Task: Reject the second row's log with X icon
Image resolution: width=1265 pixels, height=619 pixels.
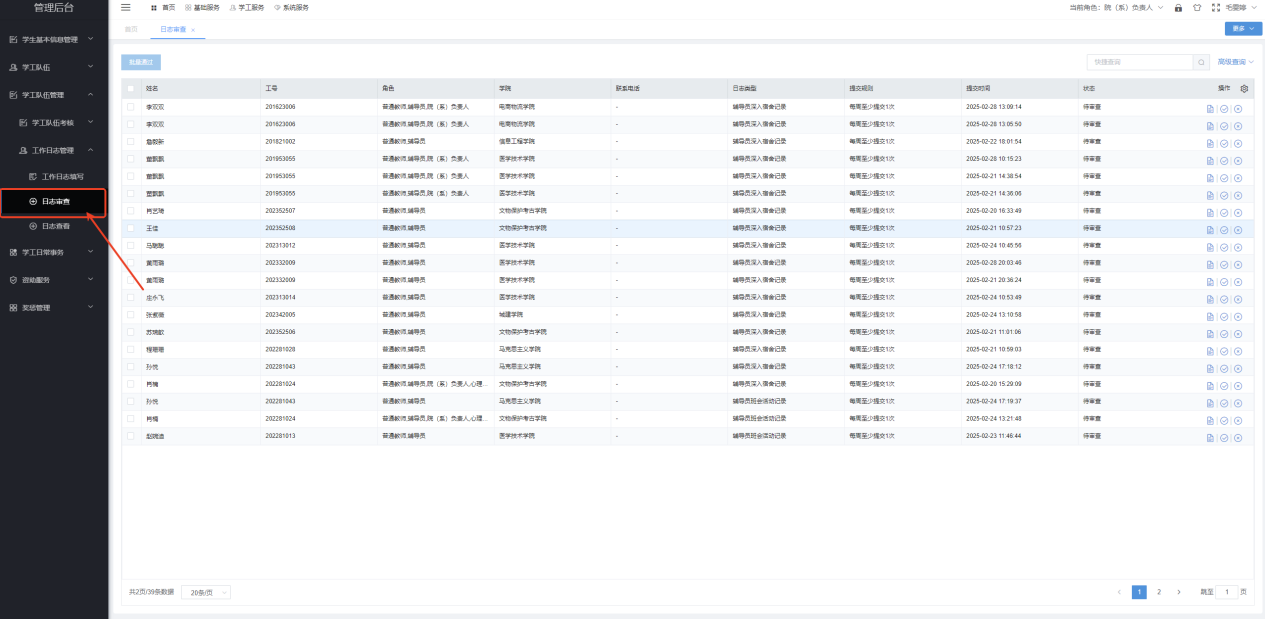Action: click(x=1238, y=125)
